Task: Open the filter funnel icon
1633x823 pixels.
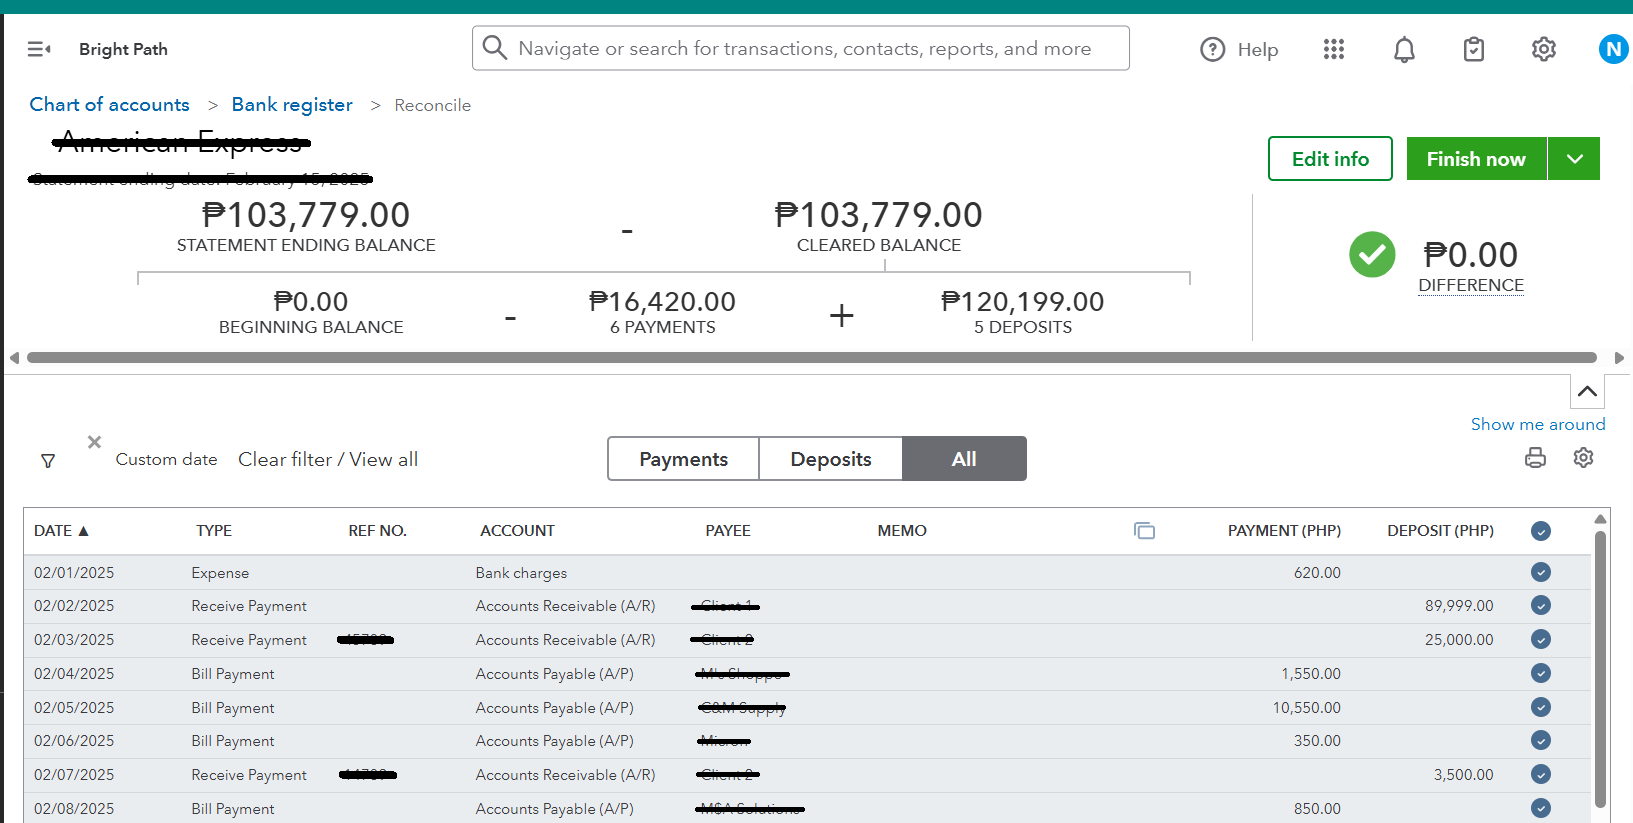Action: point(48,461)
